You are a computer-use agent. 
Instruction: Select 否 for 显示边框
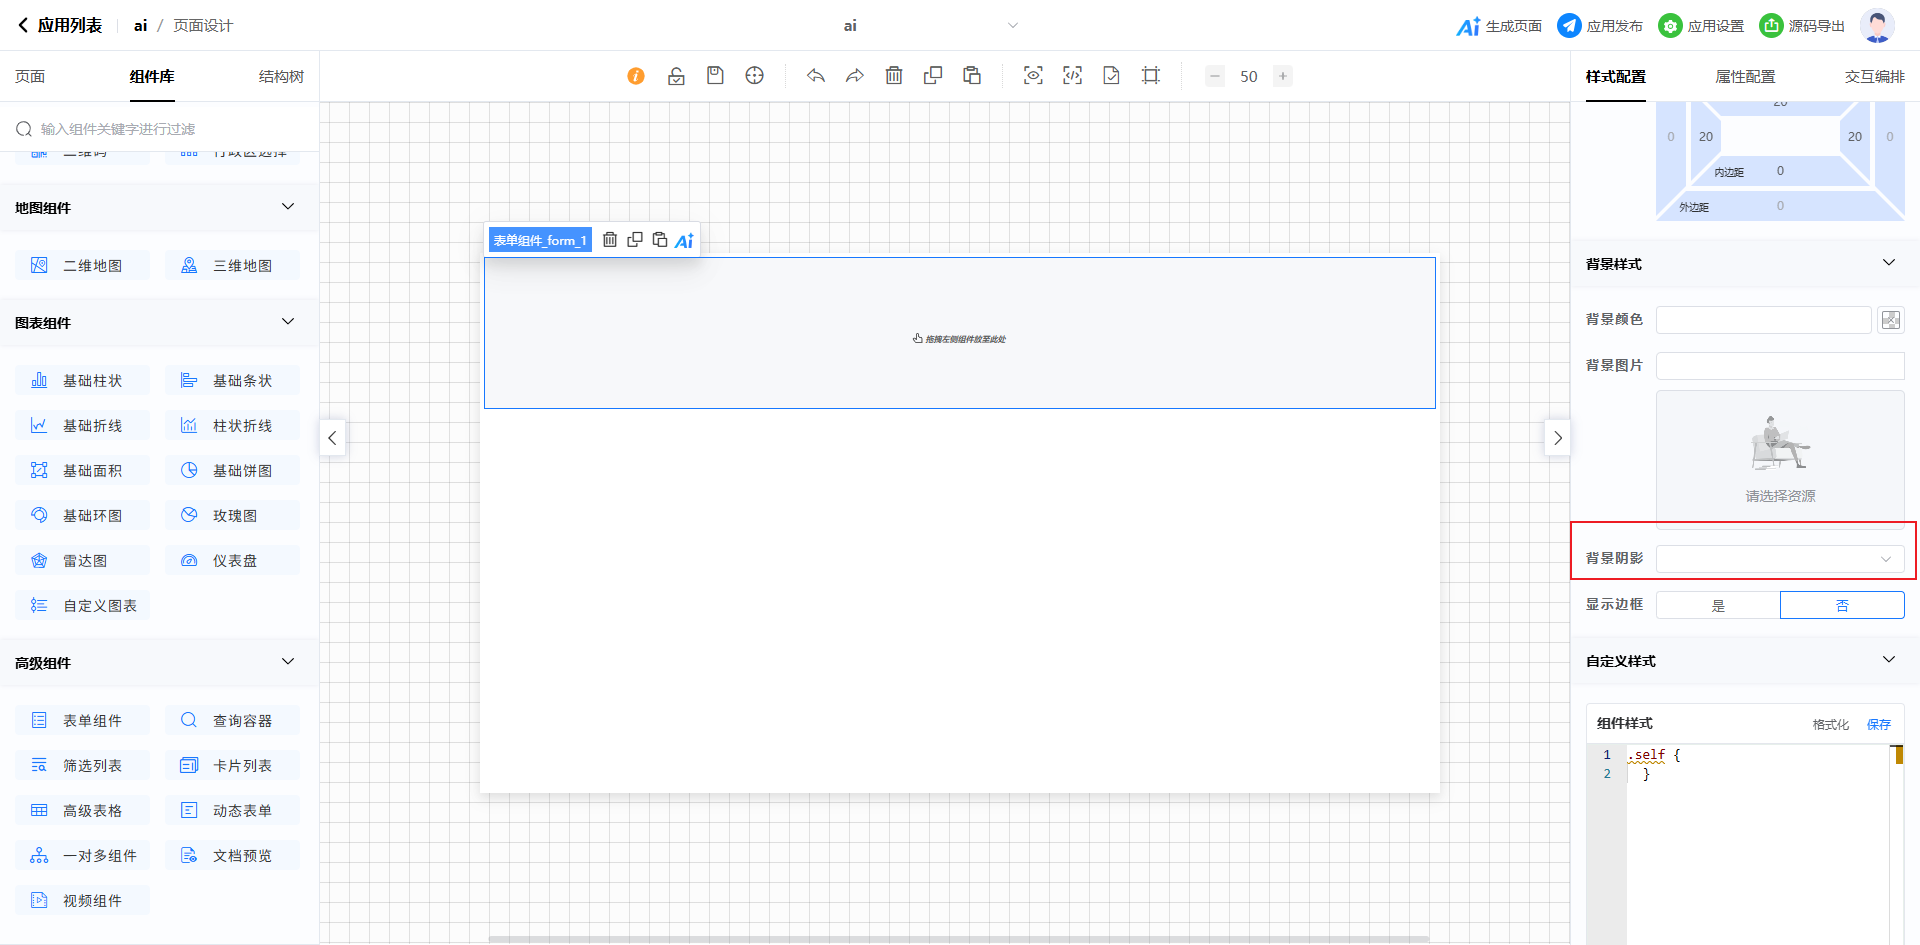[1842, 605]
